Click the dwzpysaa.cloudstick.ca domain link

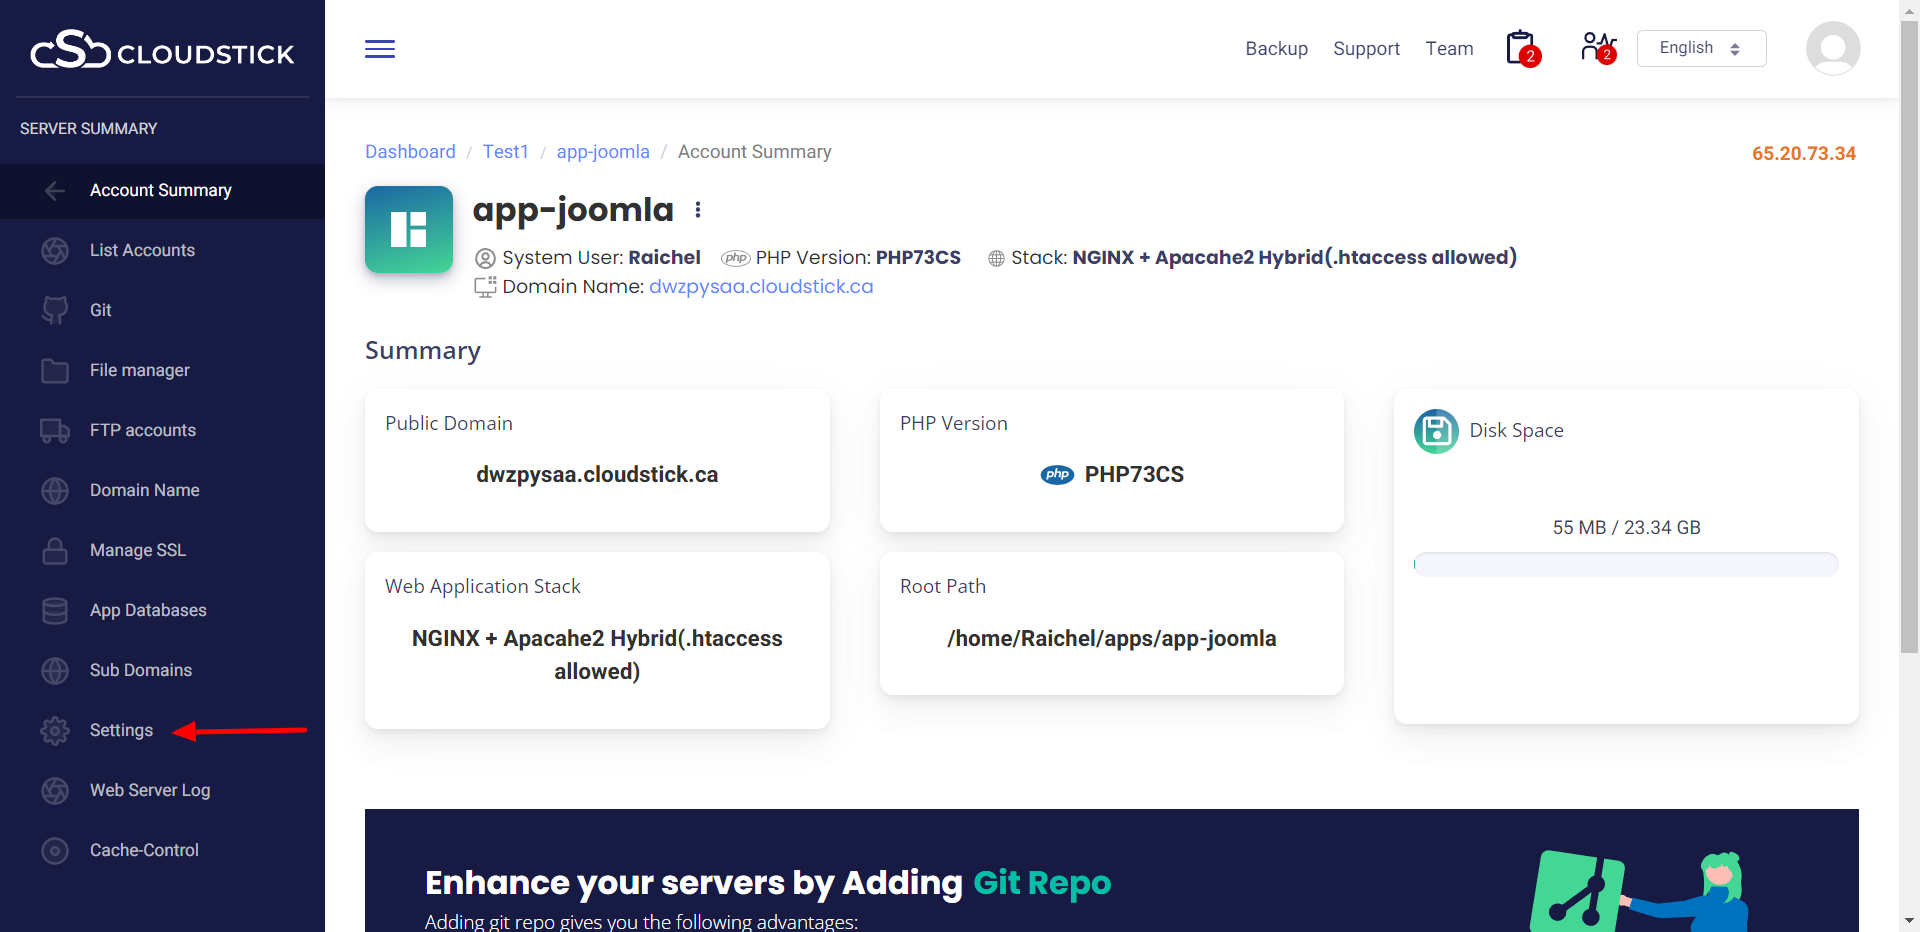pos(760,287)
